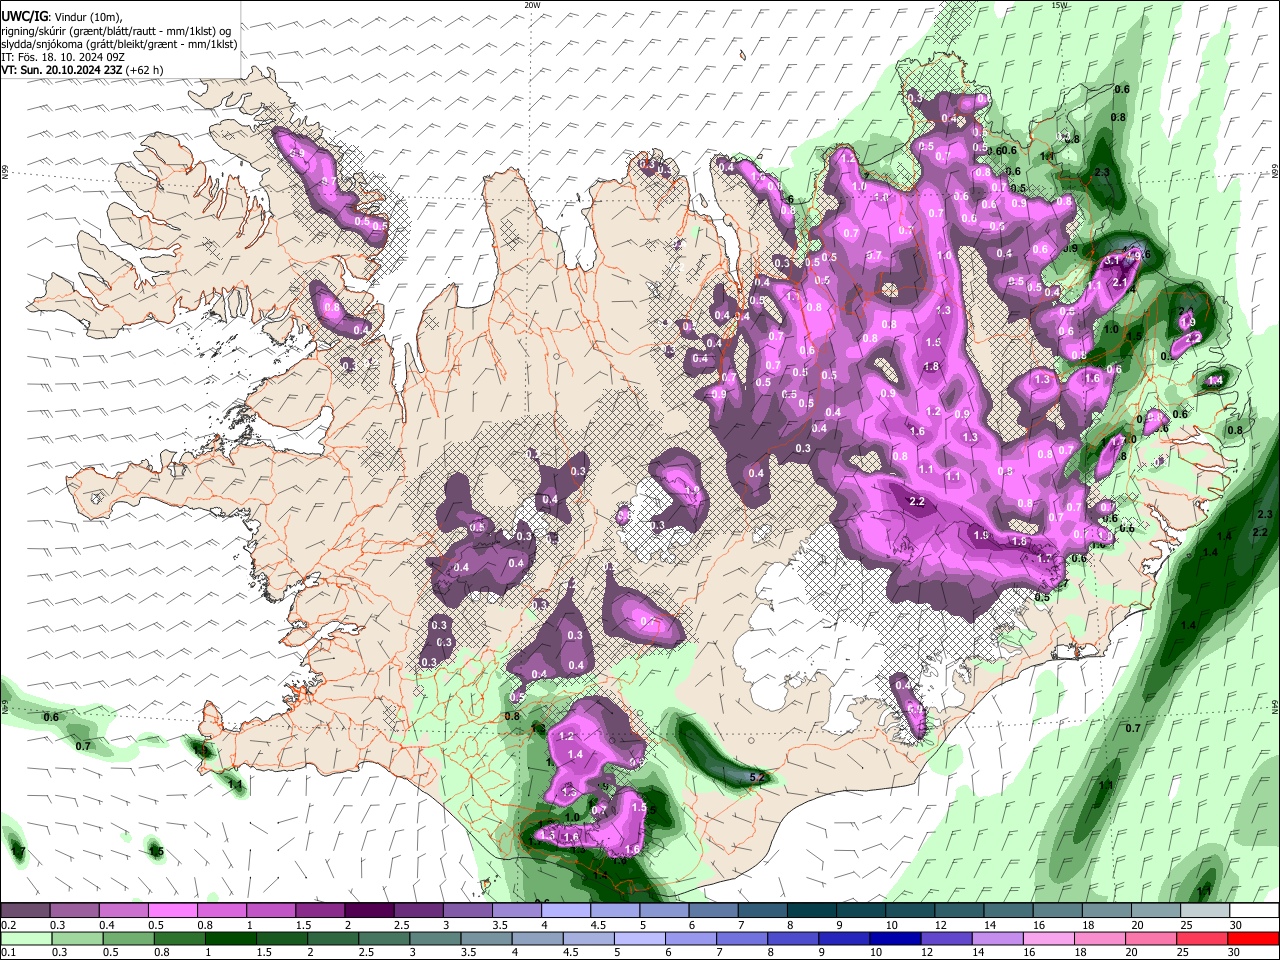Click the '3.1' value in the eastern snow patch
The image size is (1280, 960).
1111,261
